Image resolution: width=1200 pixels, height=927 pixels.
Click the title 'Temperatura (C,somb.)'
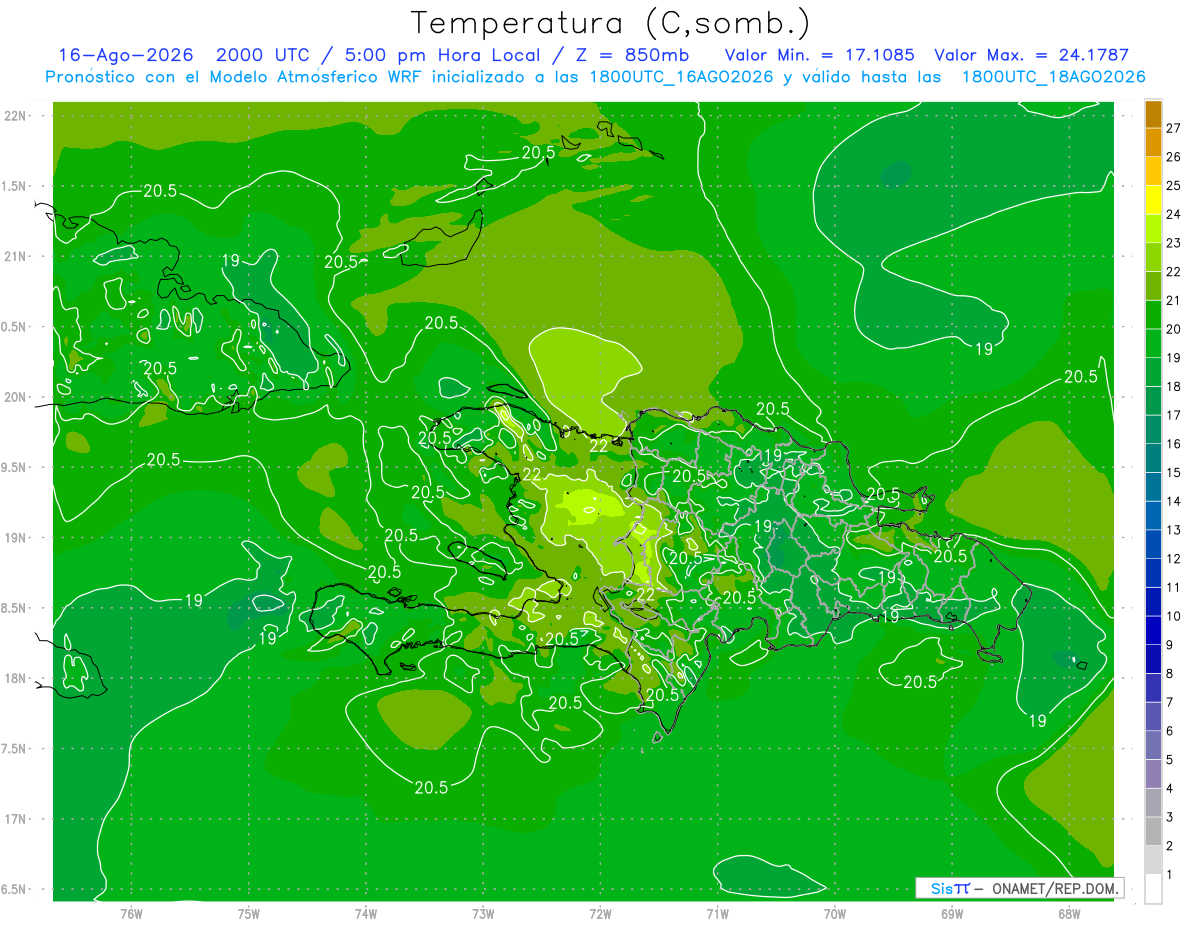point(610,22)
